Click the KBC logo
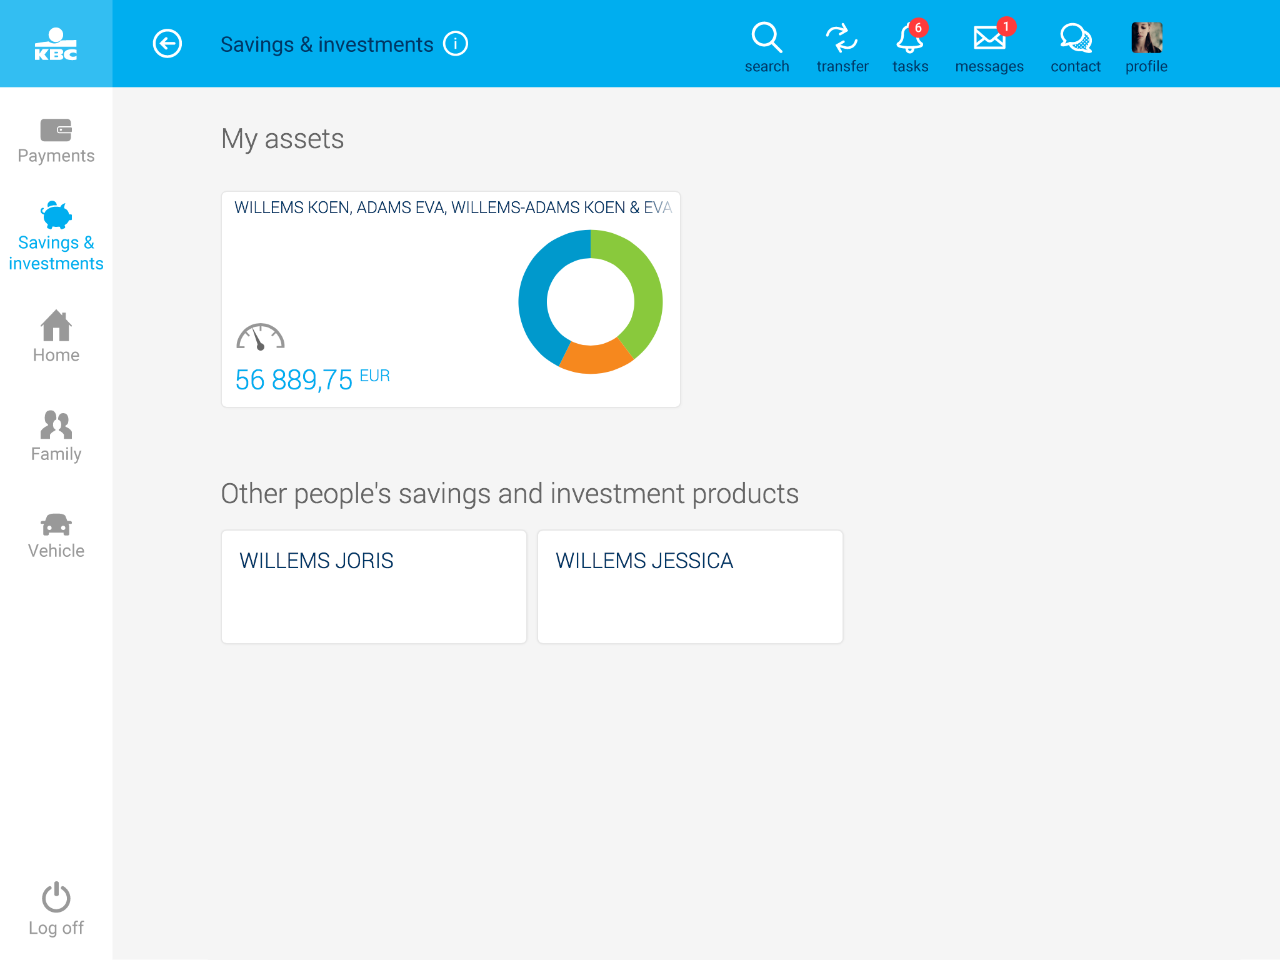 coord(56,44)
